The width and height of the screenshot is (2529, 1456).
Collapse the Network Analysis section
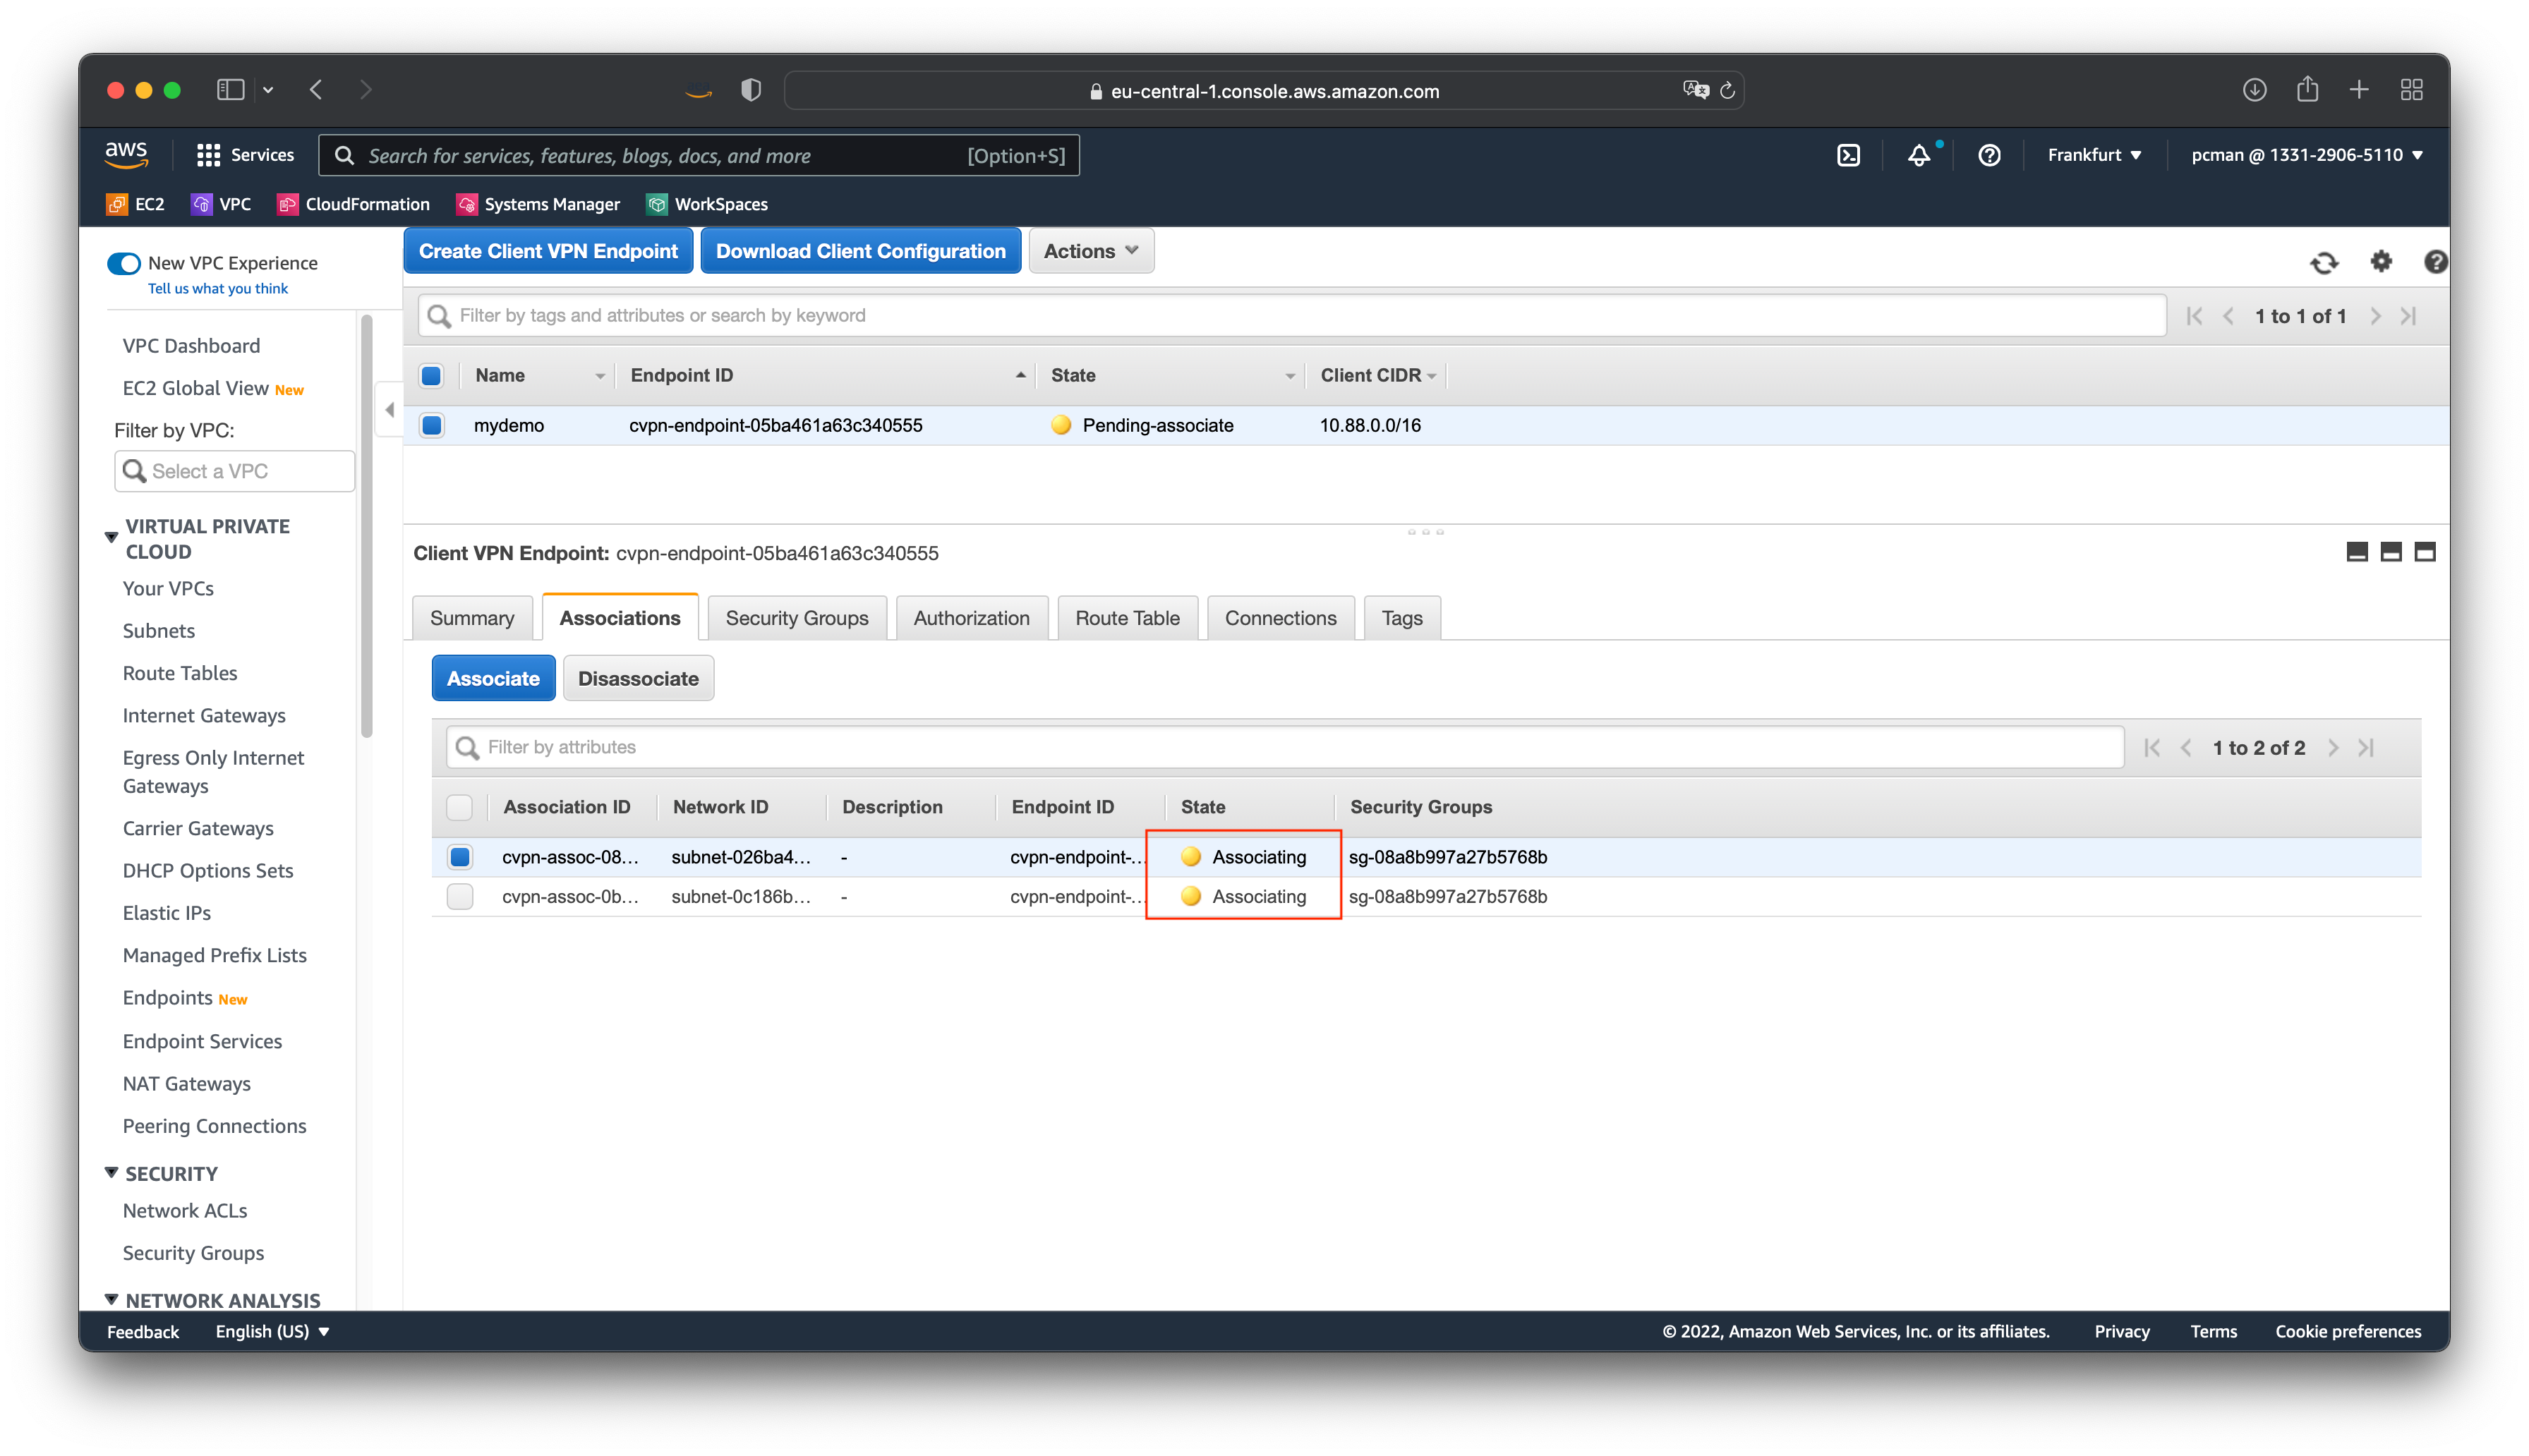111,1300
